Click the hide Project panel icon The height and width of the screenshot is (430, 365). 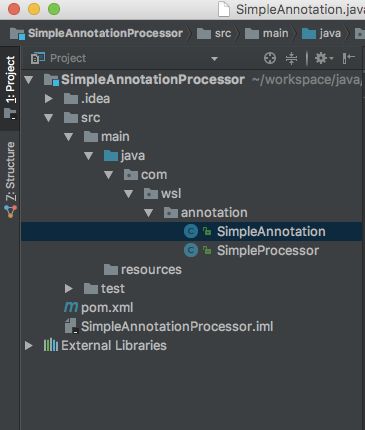[x=349, y=58]
